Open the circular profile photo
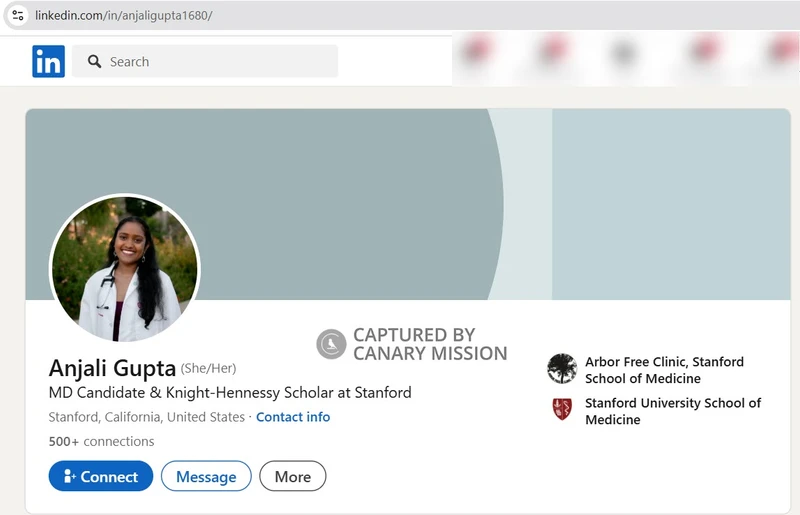This screenshot has width=800, height=515. click(125, 268)
